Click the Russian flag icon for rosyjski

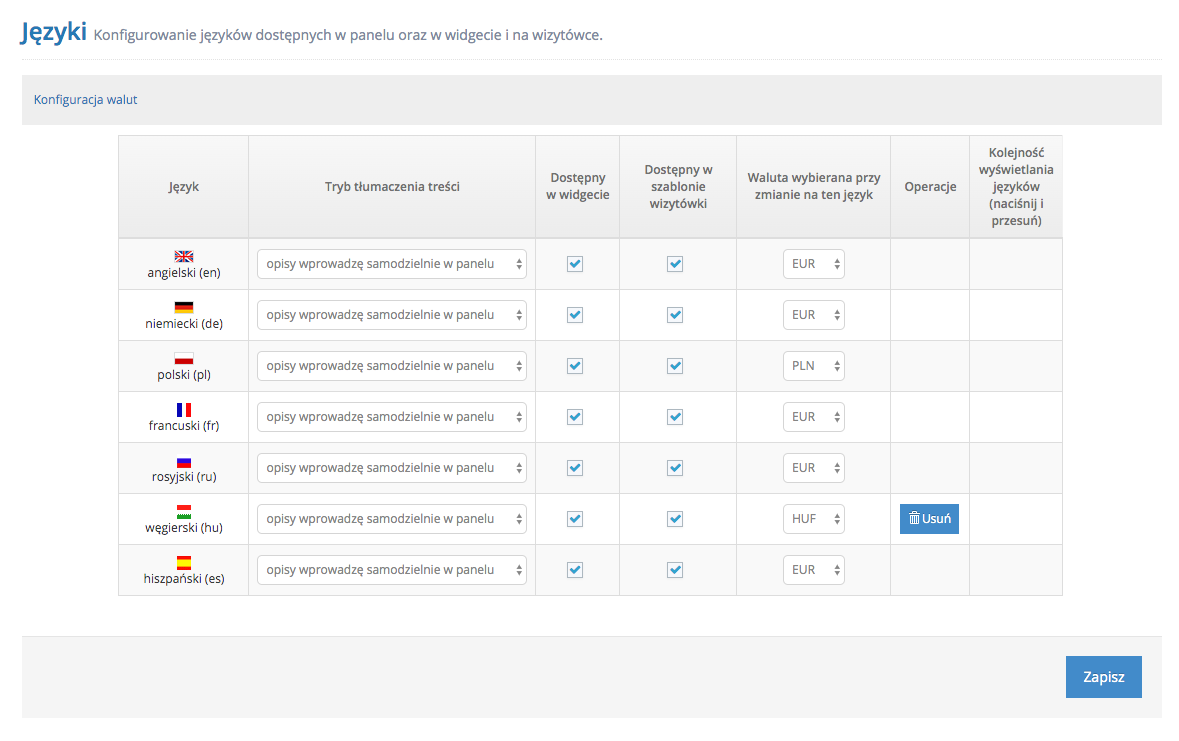(x=183, y=461)
